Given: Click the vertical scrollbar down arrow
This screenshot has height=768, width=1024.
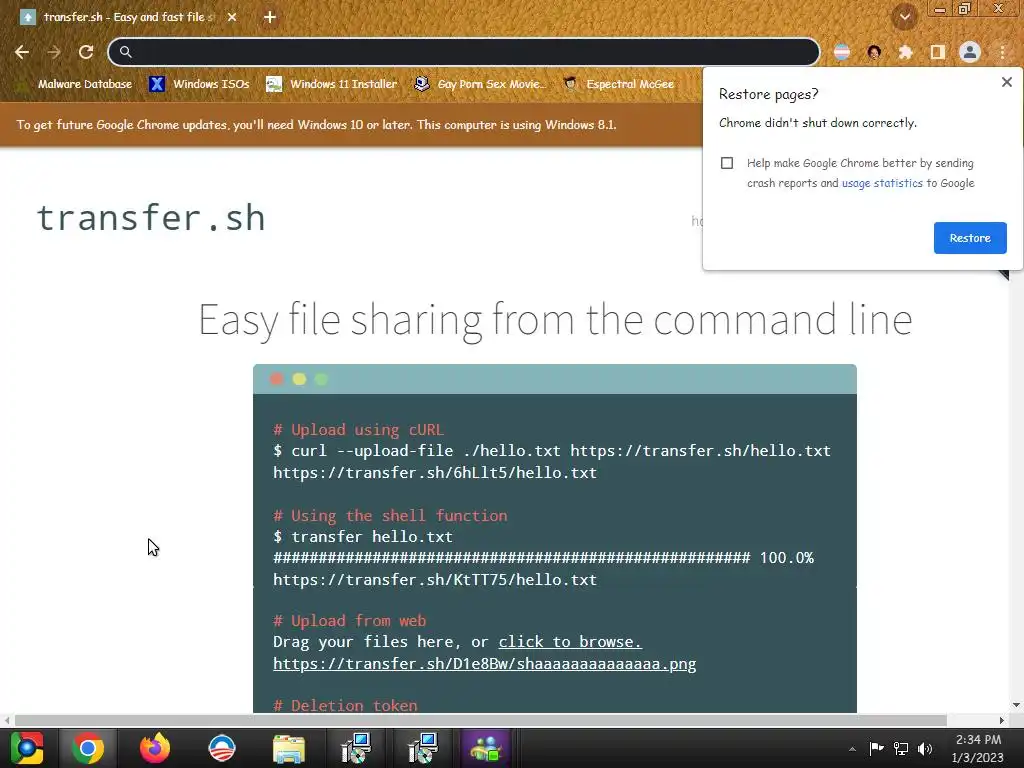Looking at the screenshot, I should (1016, 705).
